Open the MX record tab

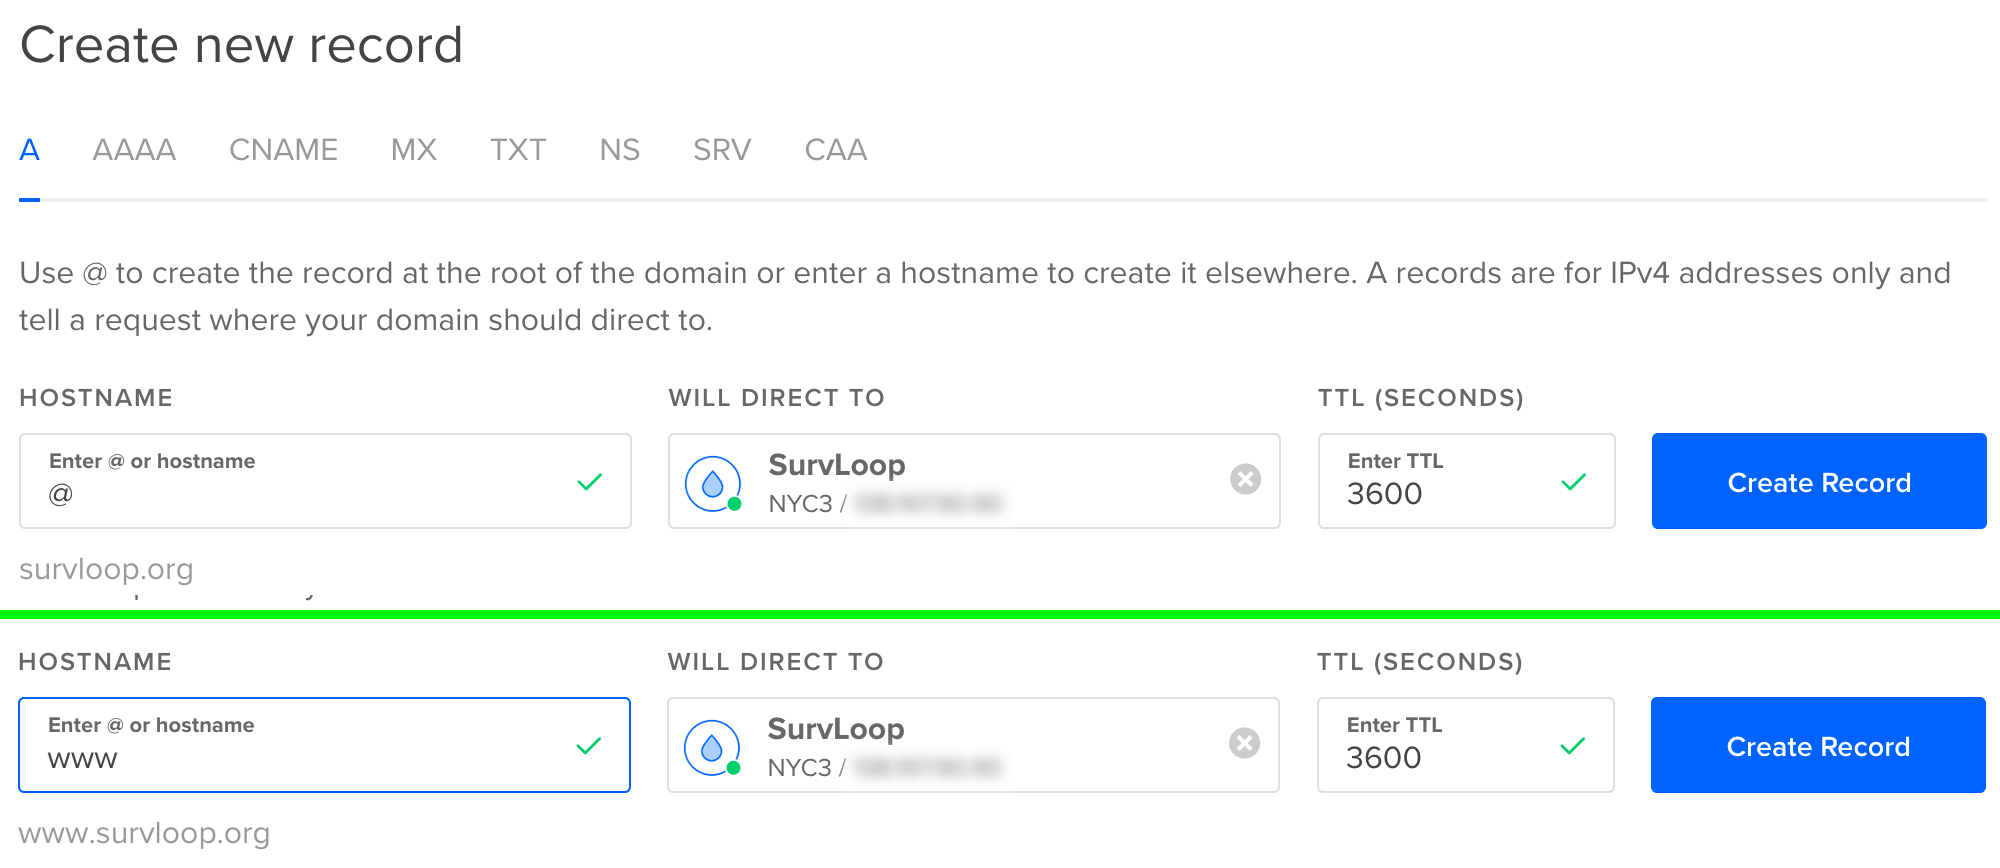coord(414,150)
